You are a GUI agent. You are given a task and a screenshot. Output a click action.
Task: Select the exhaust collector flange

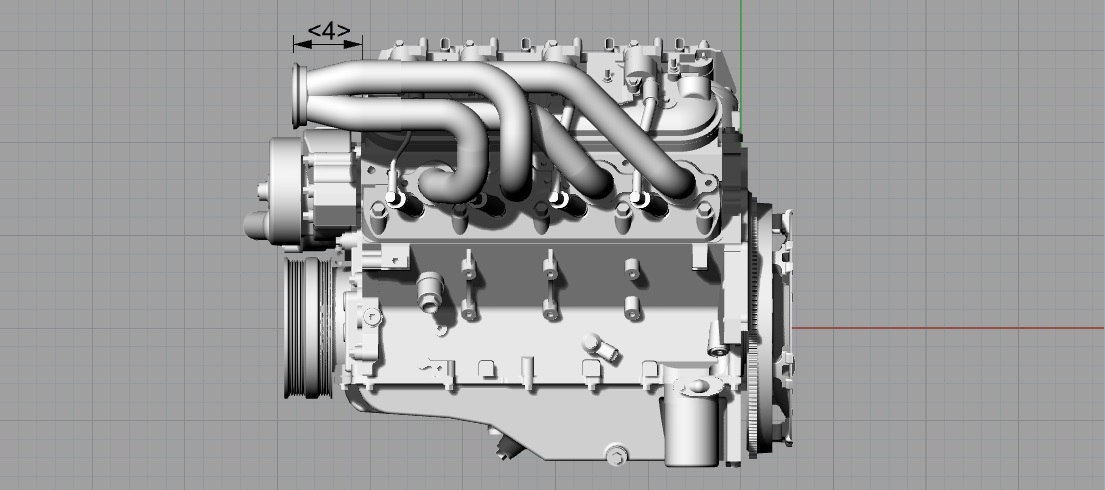coord(300,96)
